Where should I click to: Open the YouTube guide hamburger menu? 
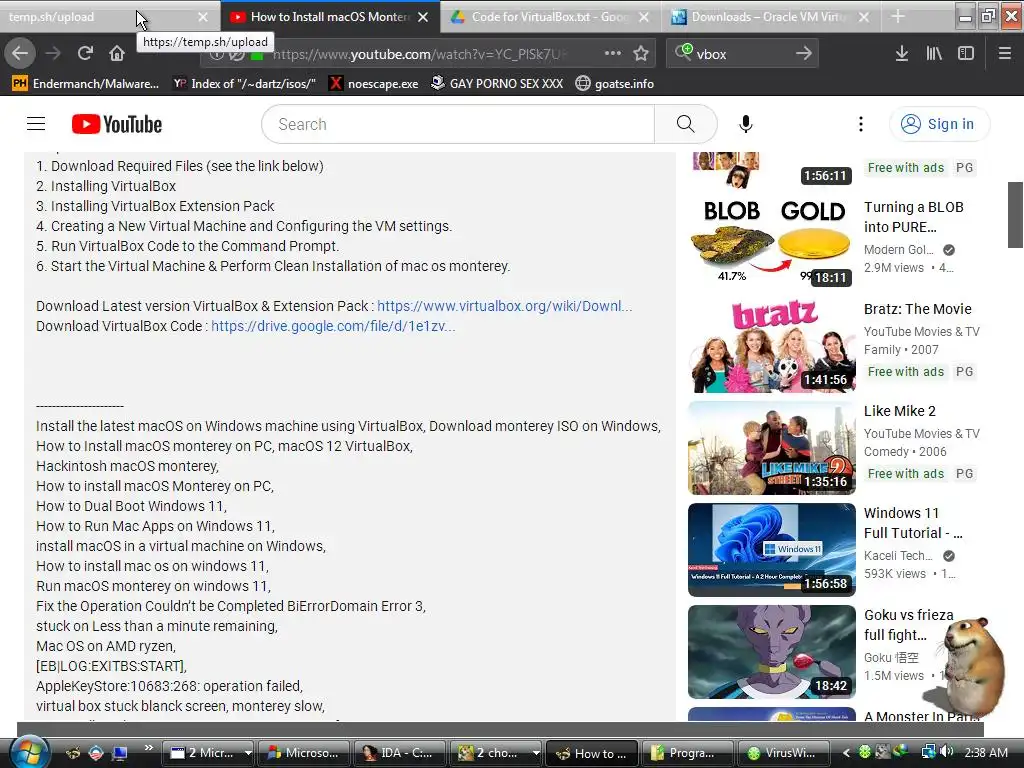coord(36,124)
